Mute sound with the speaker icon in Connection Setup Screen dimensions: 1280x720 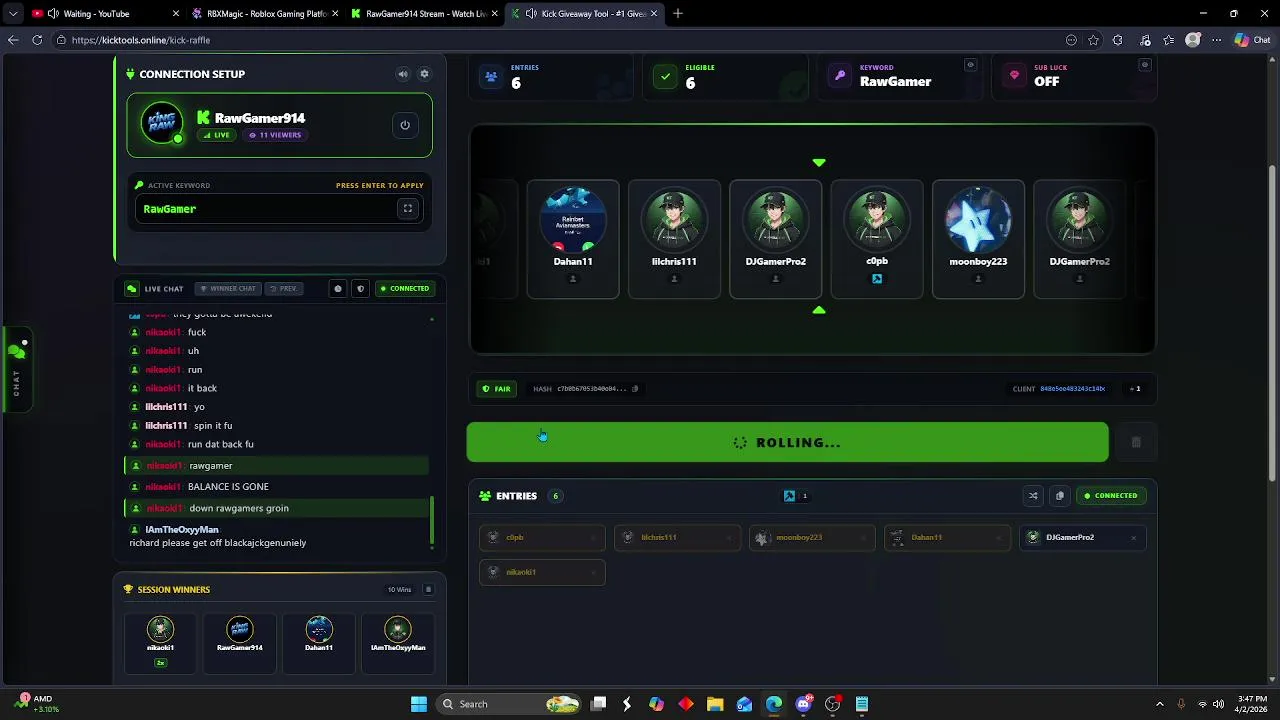tap(402, 74)
